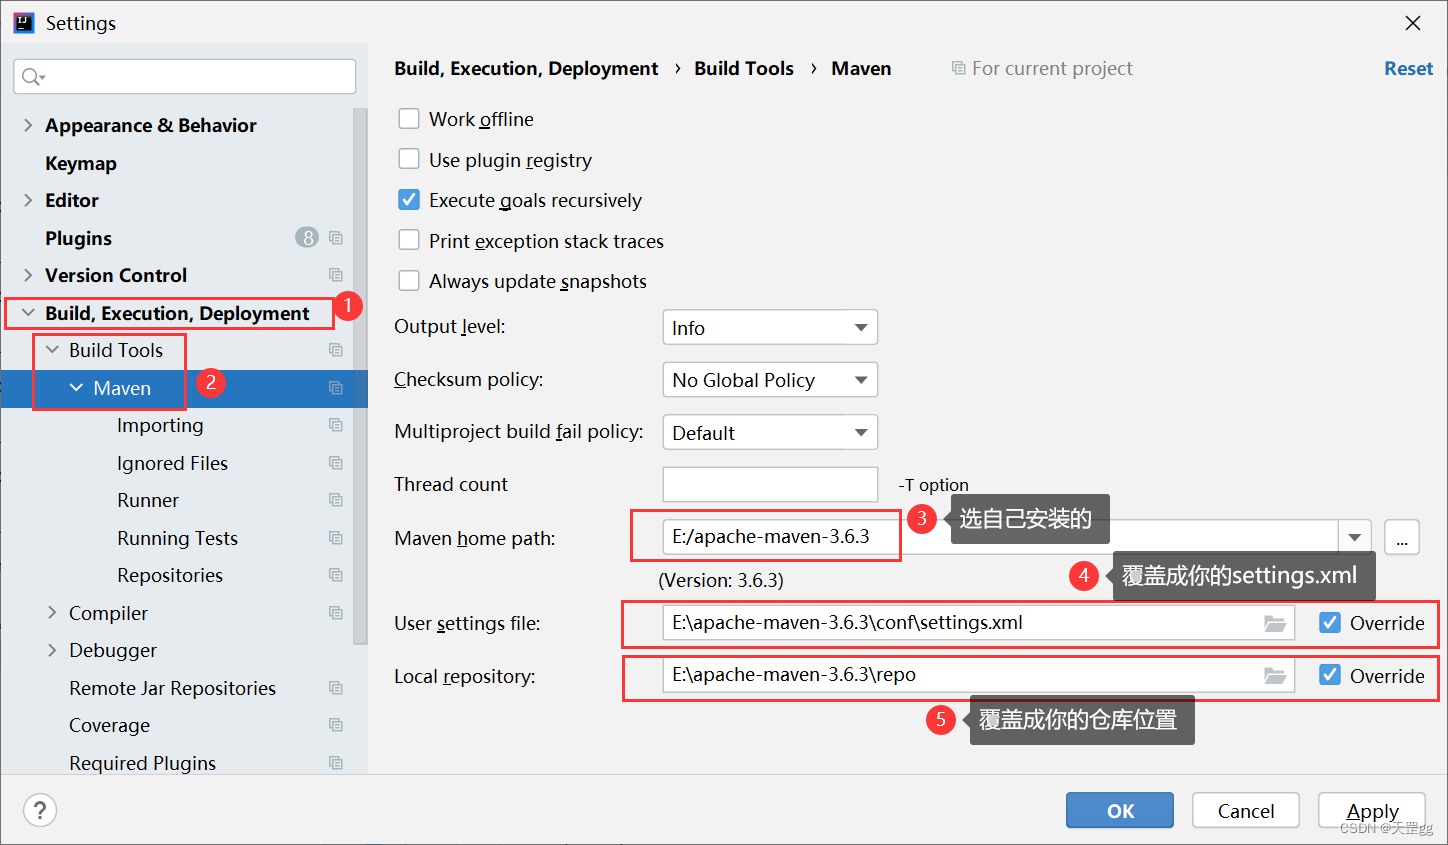
Task: Open the Checksum policy dropdown
Action: 770,380
